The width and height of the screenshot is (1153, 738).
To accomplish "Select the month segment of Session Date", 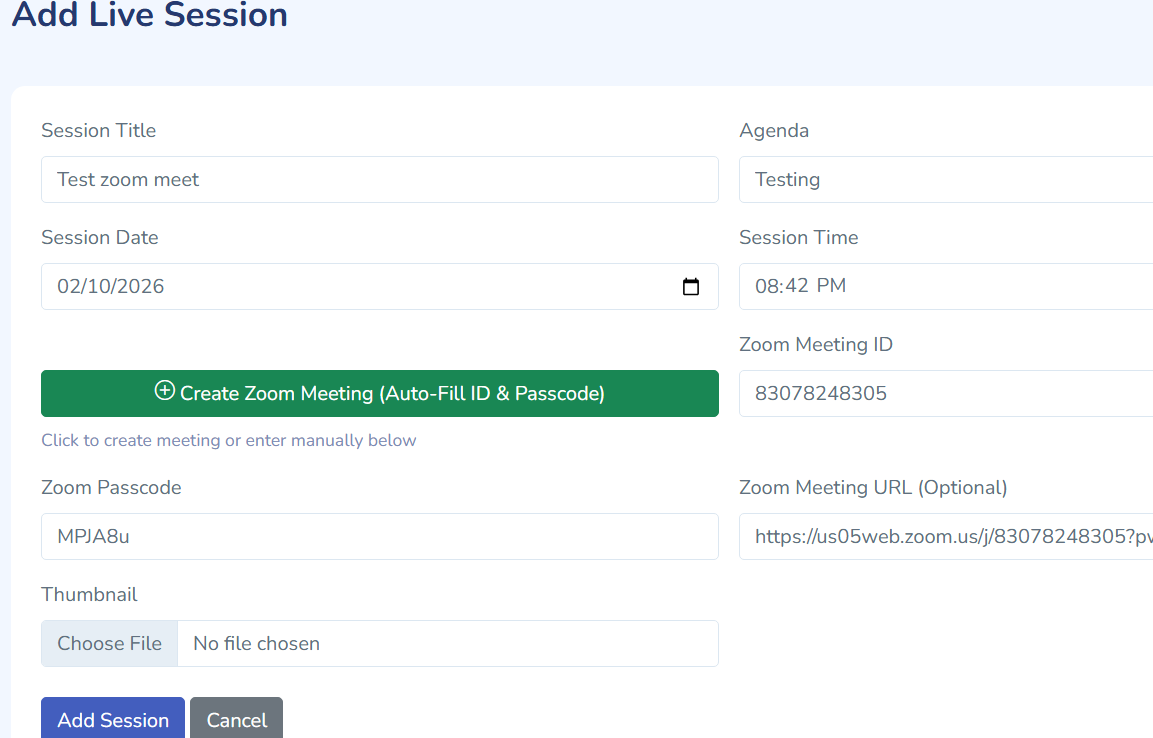I will 68,287.
